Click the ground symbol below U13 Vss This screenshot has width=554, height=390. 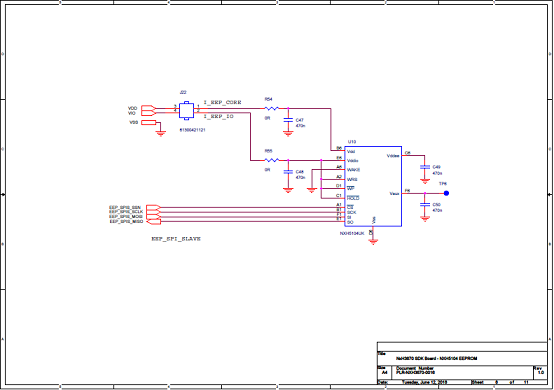pyautogui.click(x=373, y=242)
